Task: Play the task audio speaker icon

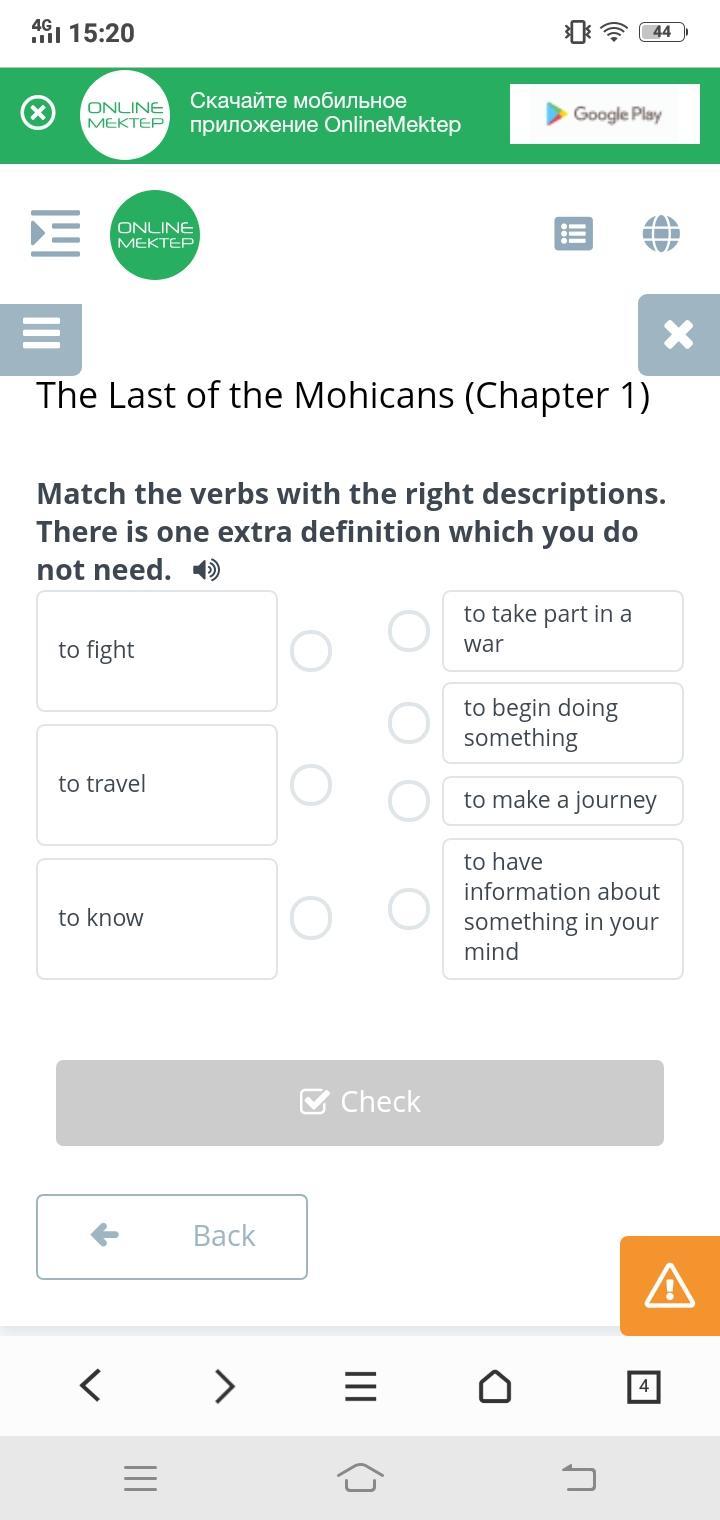Action: (x=206, y=570)
